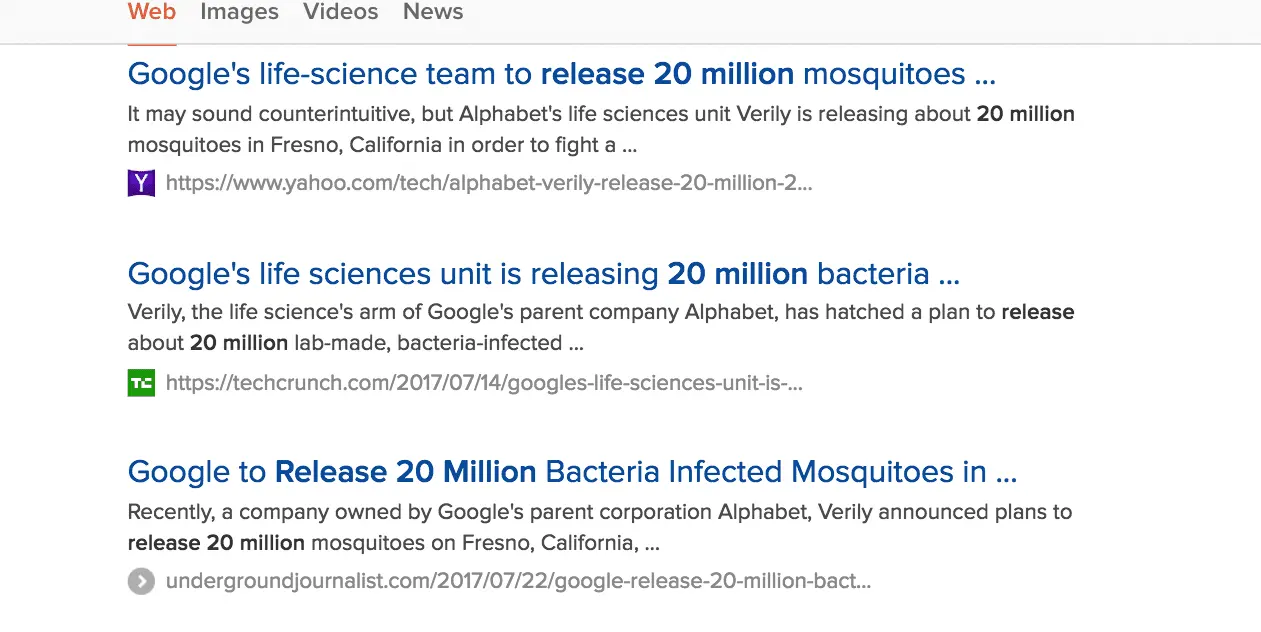This screenshot has width=1261, height=632.
Task: Click bold "20 million" in the Yahoo snippet
Action: pos(1025,114)
